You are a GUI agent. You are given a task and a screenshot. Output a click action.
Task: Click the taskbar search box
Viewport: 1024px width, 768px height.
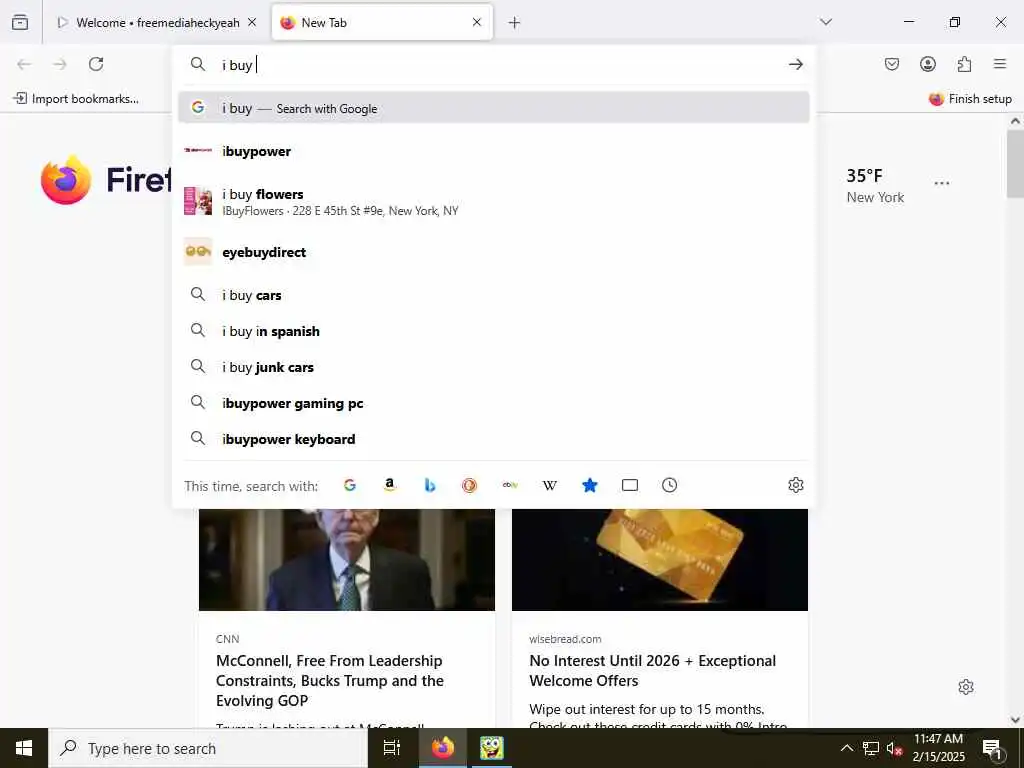[x=208, y=748]
